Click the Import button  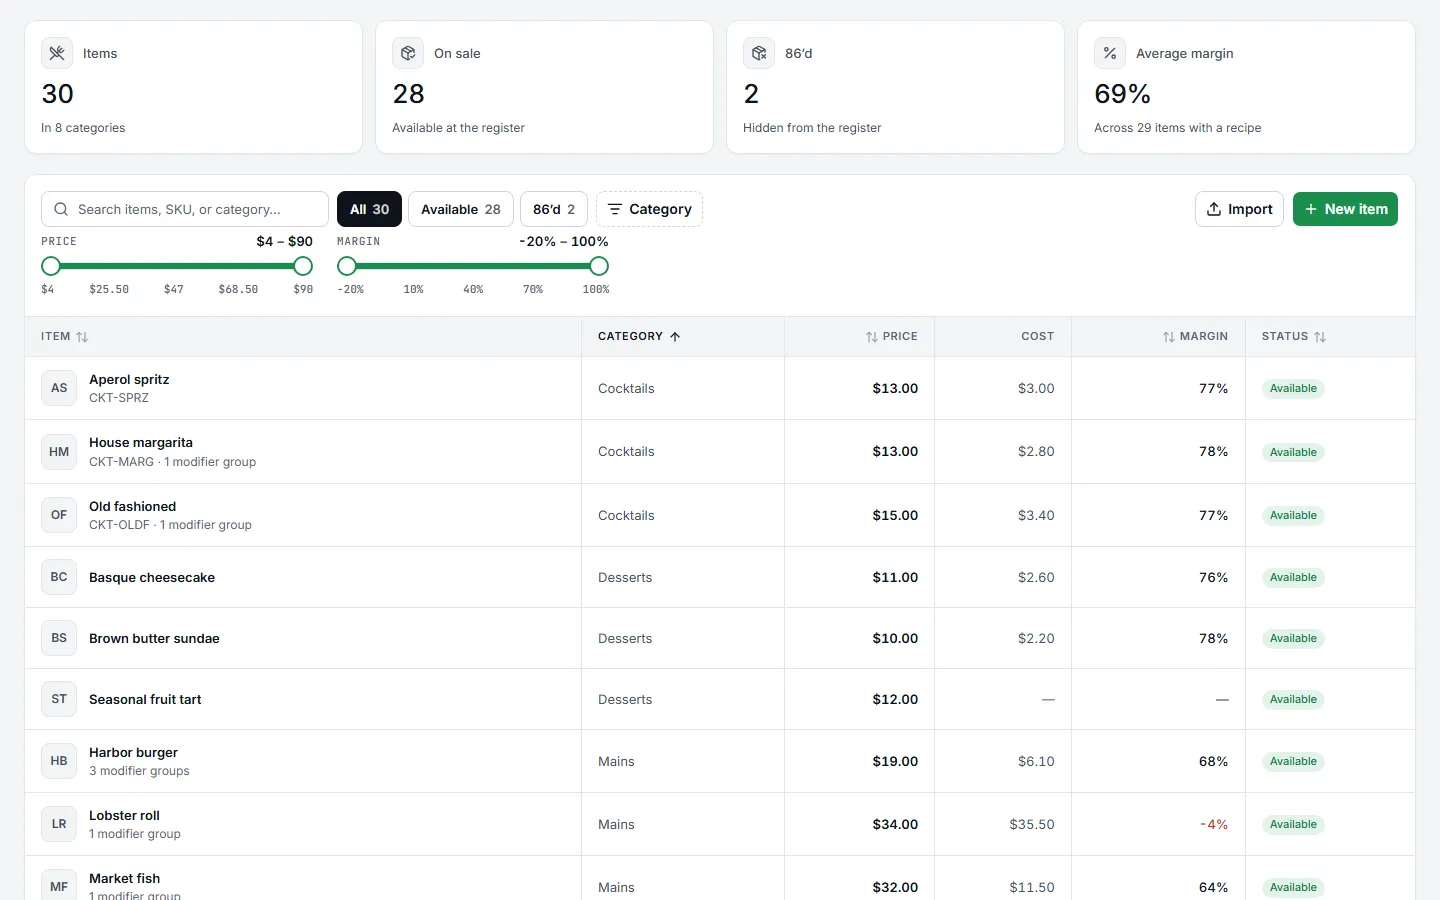tap(1239, 209)
